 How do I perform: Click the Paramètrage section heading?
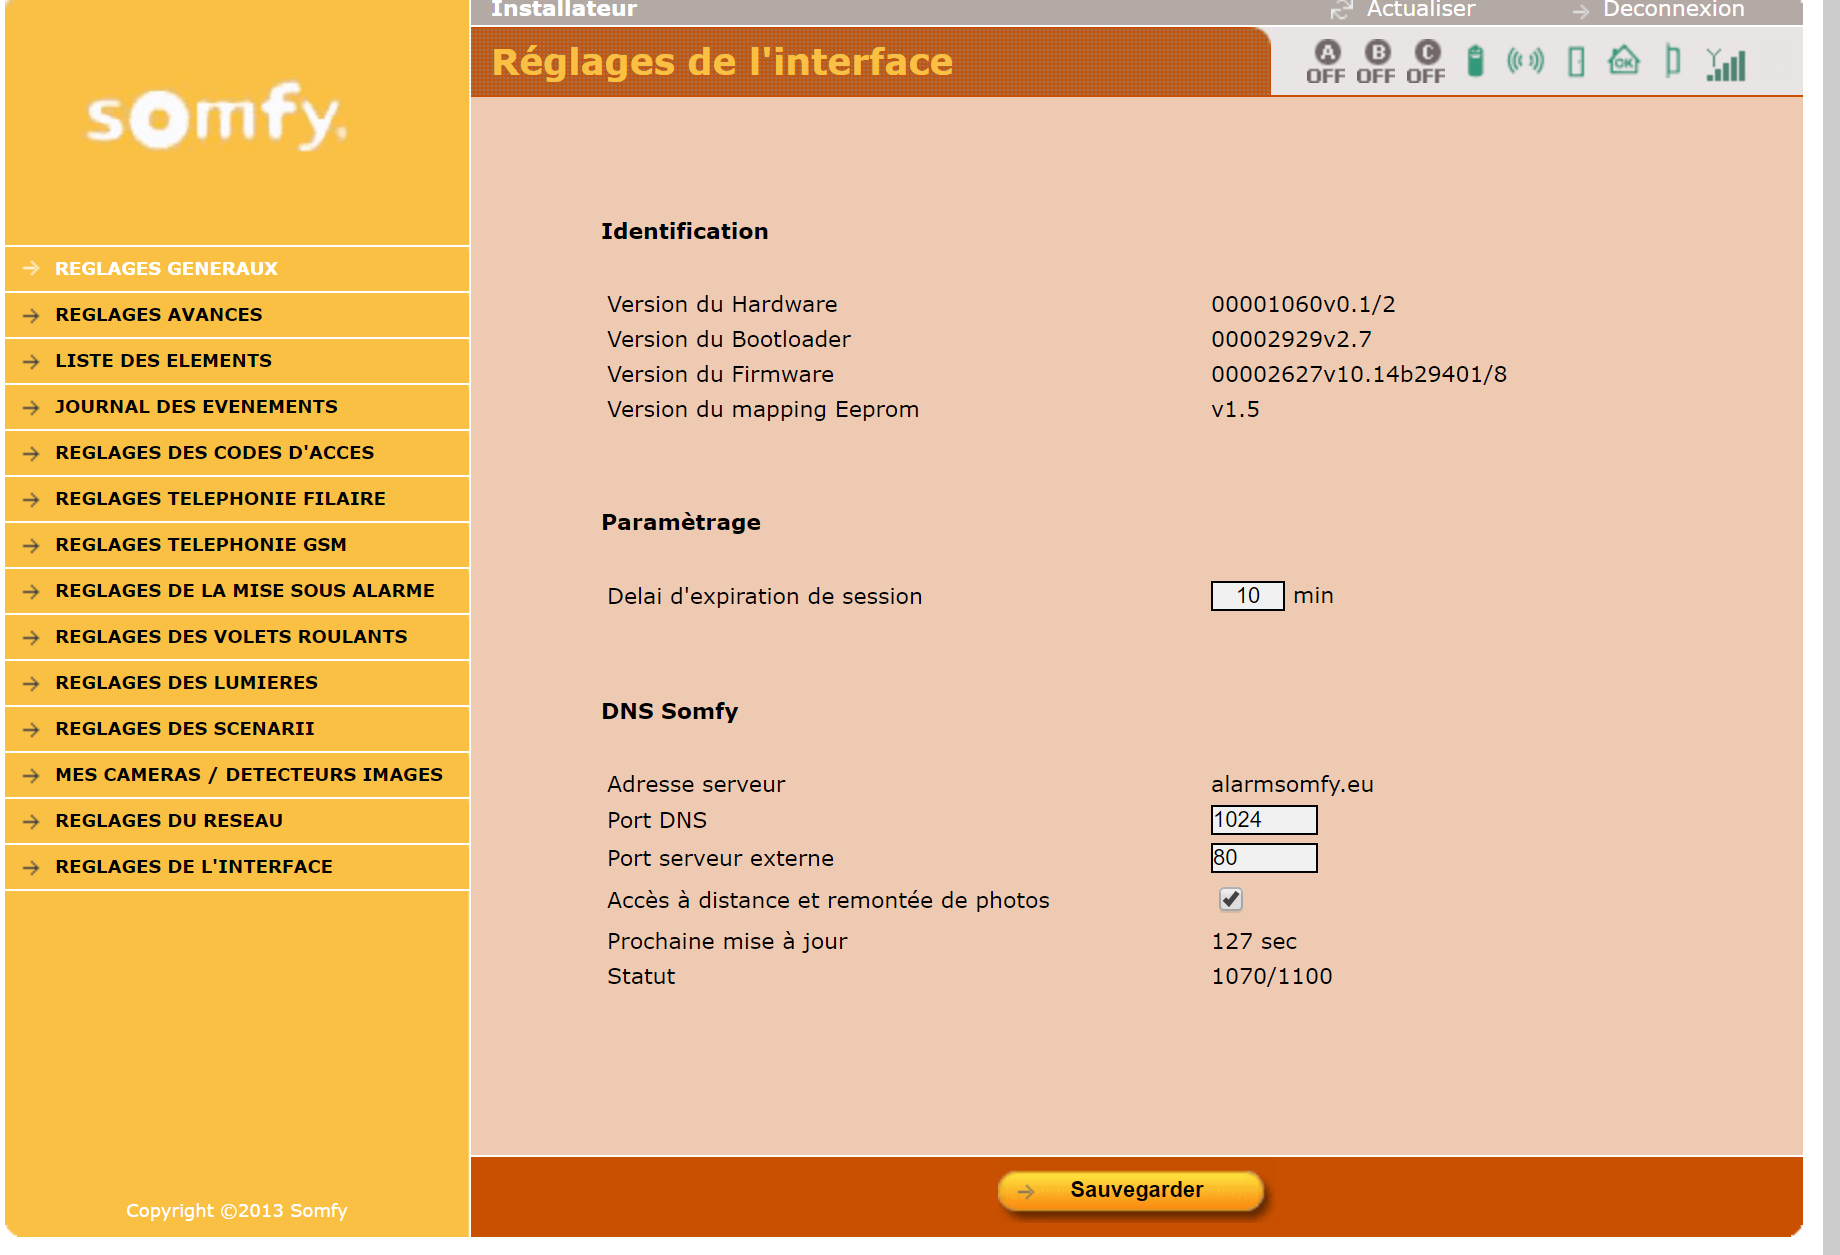[680, 522]
